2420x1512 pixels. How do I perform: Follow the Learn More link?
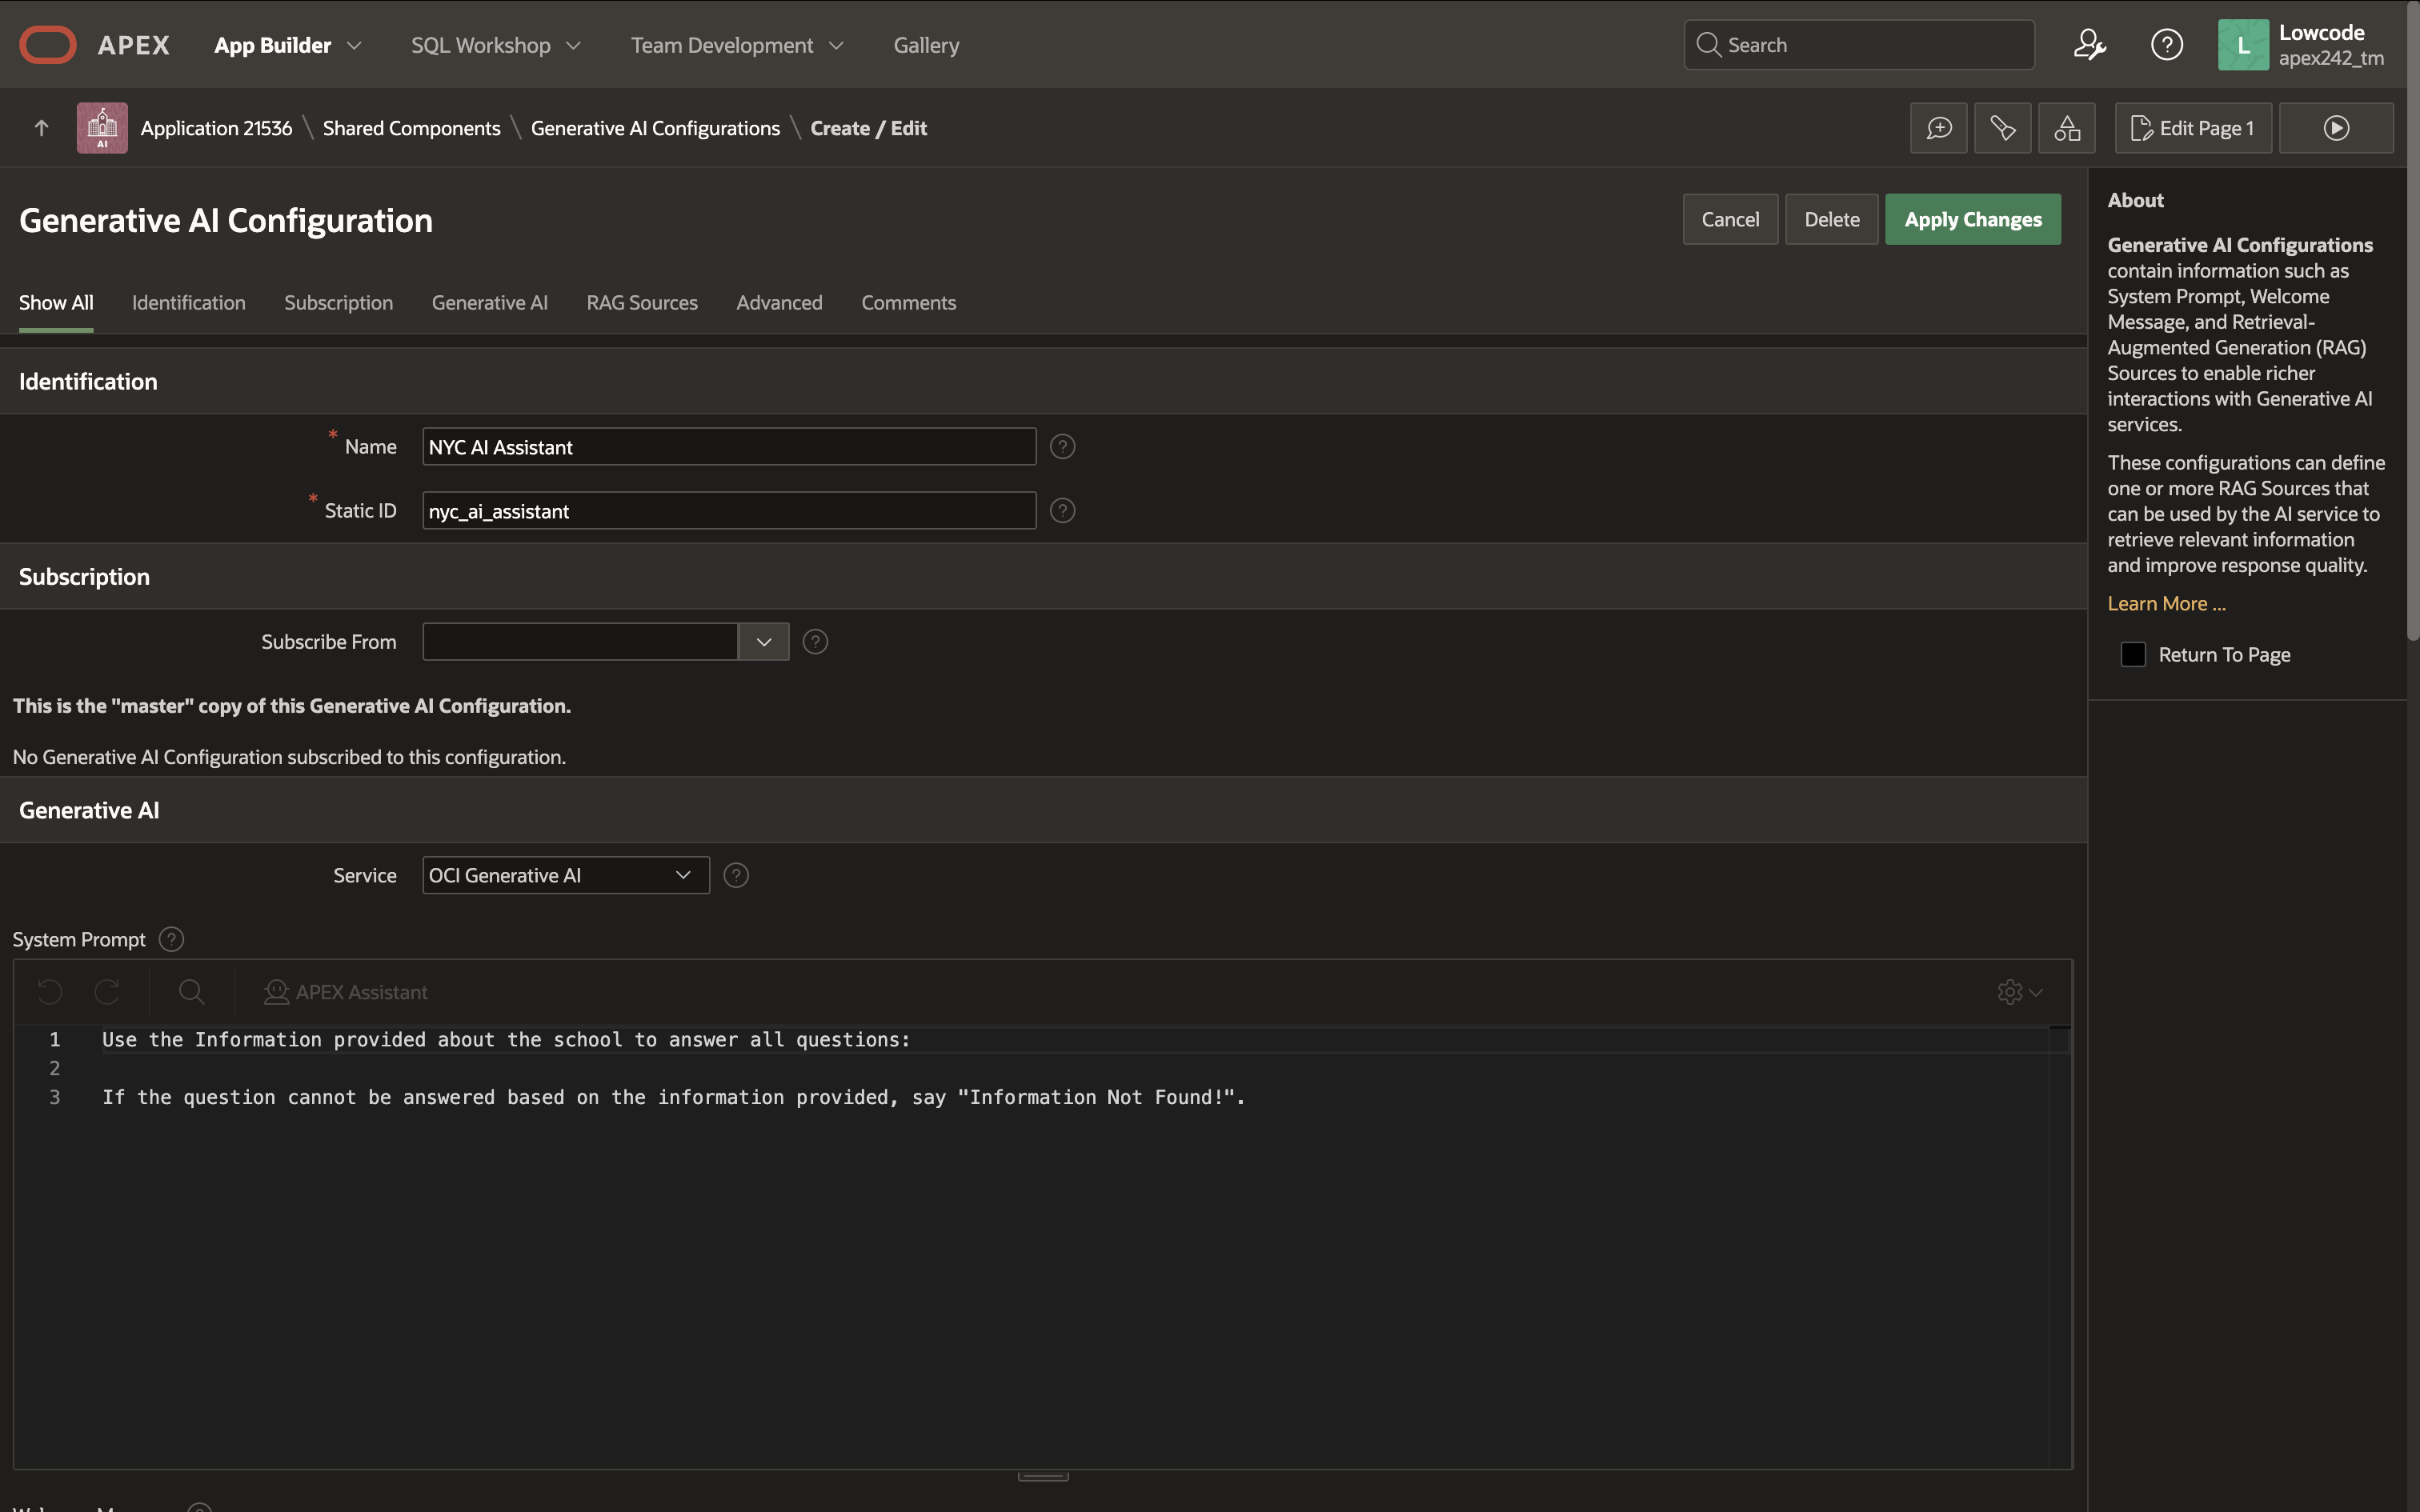tap(2166, 604)
